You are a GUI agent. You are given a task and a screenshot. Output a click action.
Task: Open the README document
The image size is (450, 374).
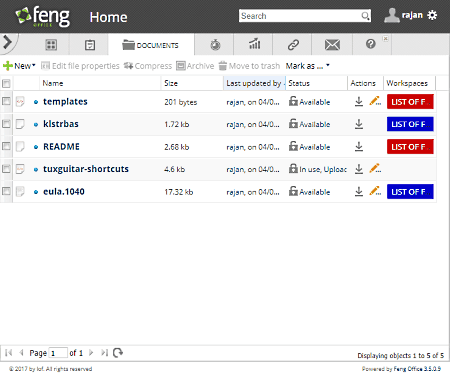pos(61,147)
